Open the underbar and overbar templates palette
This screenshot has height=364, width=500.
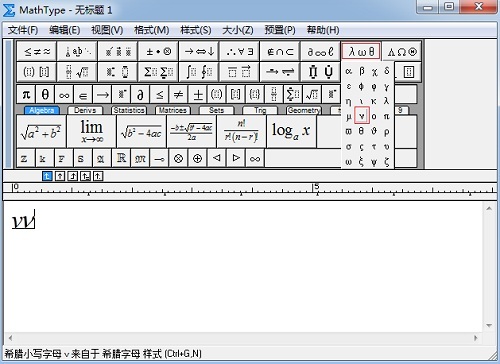click(240, 72)
